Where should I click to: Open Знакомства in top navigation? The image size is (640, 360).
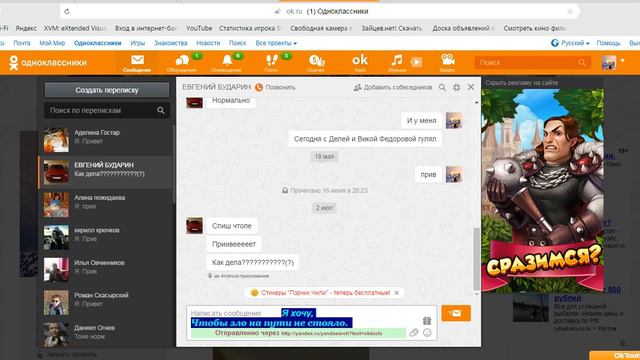171,43
